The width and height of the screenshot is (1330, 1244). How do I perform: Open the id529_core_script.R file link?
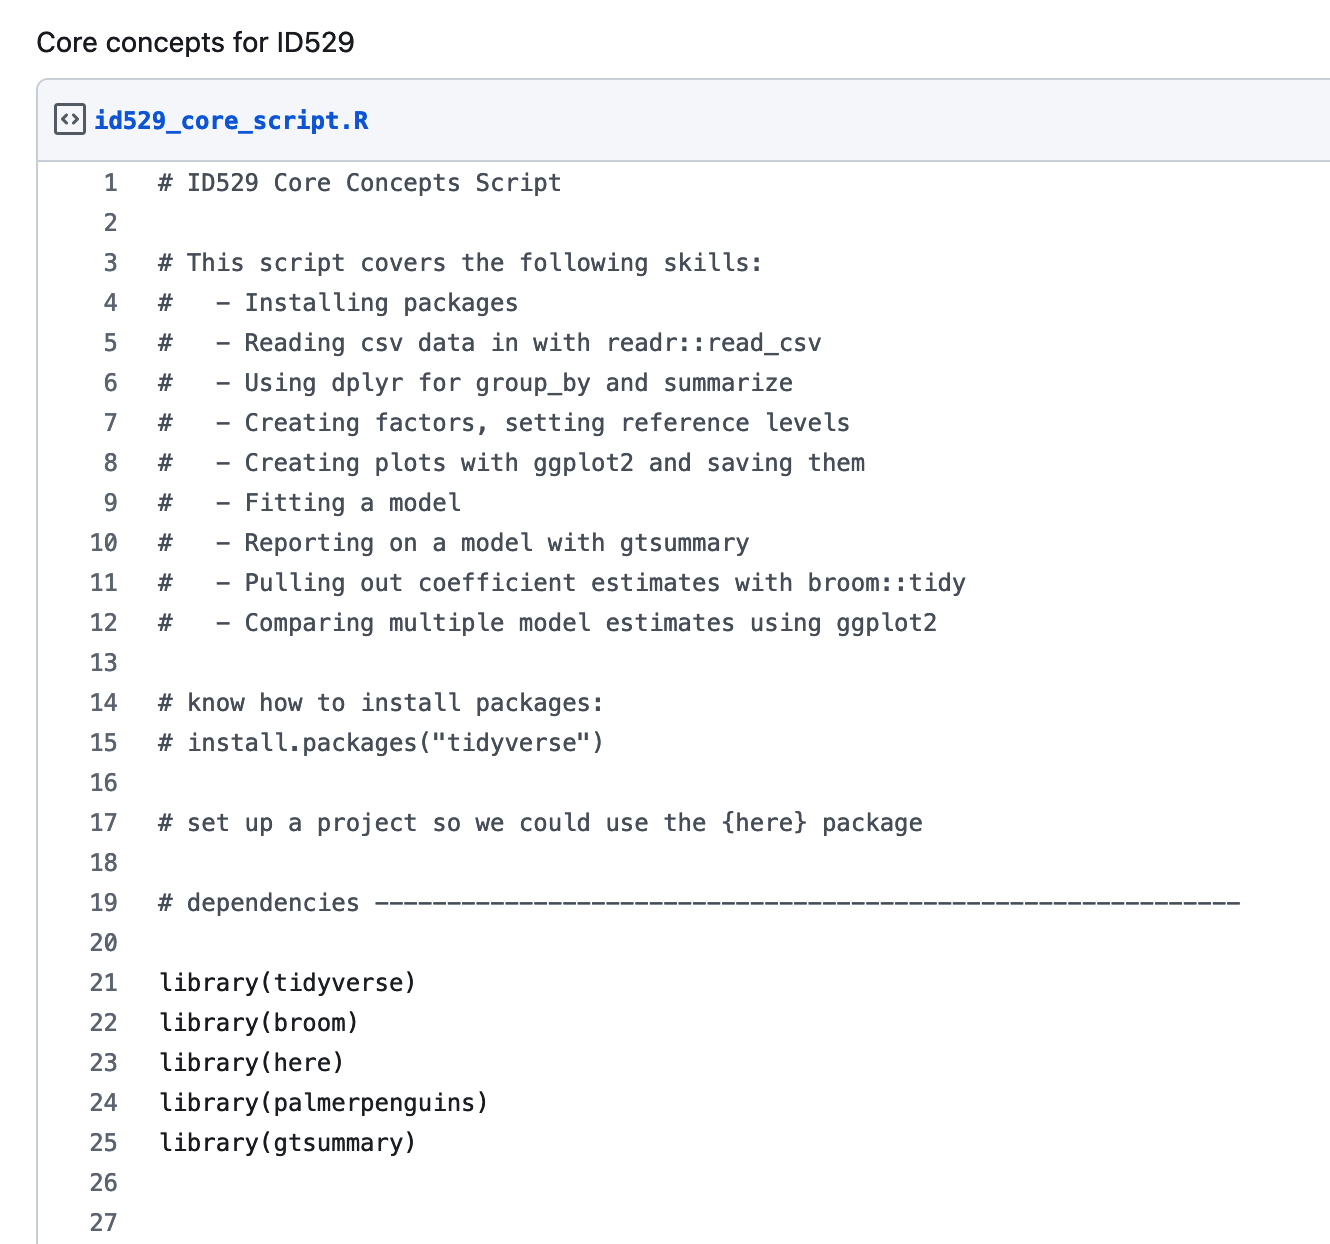[231, 121]
